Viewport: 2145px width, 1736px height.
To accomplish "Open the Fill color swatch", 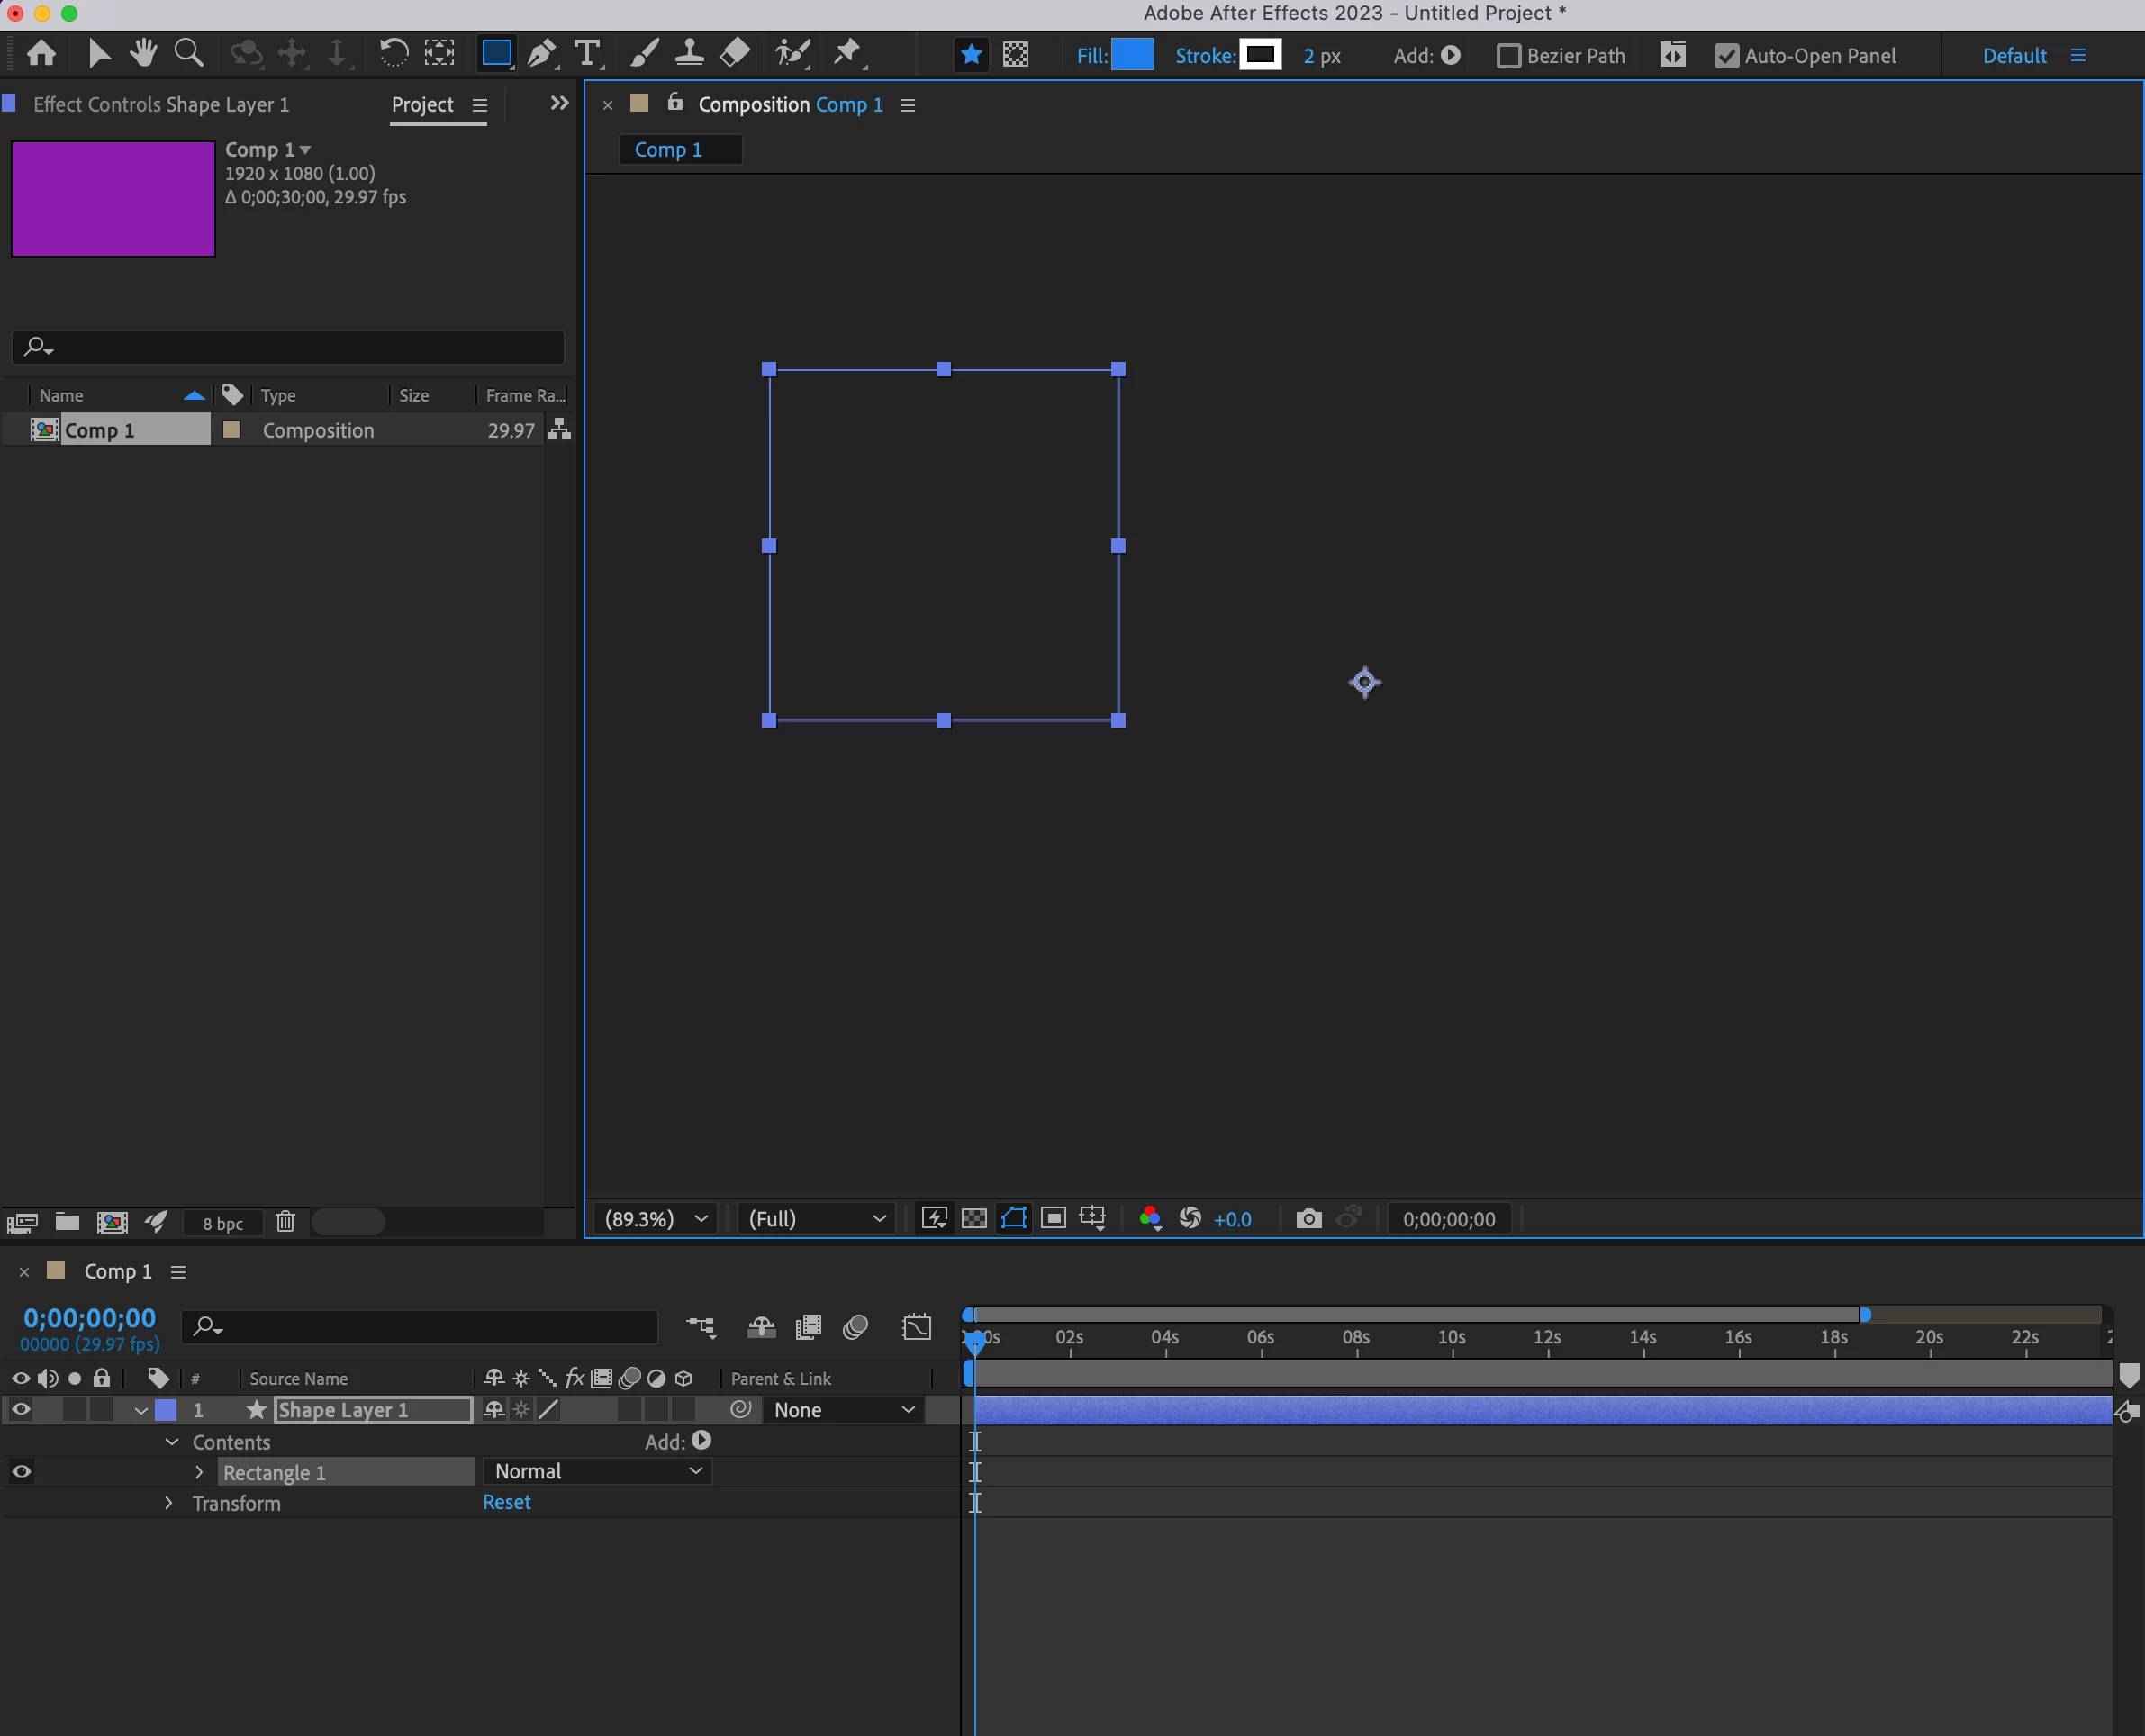I will point(1132,55).
